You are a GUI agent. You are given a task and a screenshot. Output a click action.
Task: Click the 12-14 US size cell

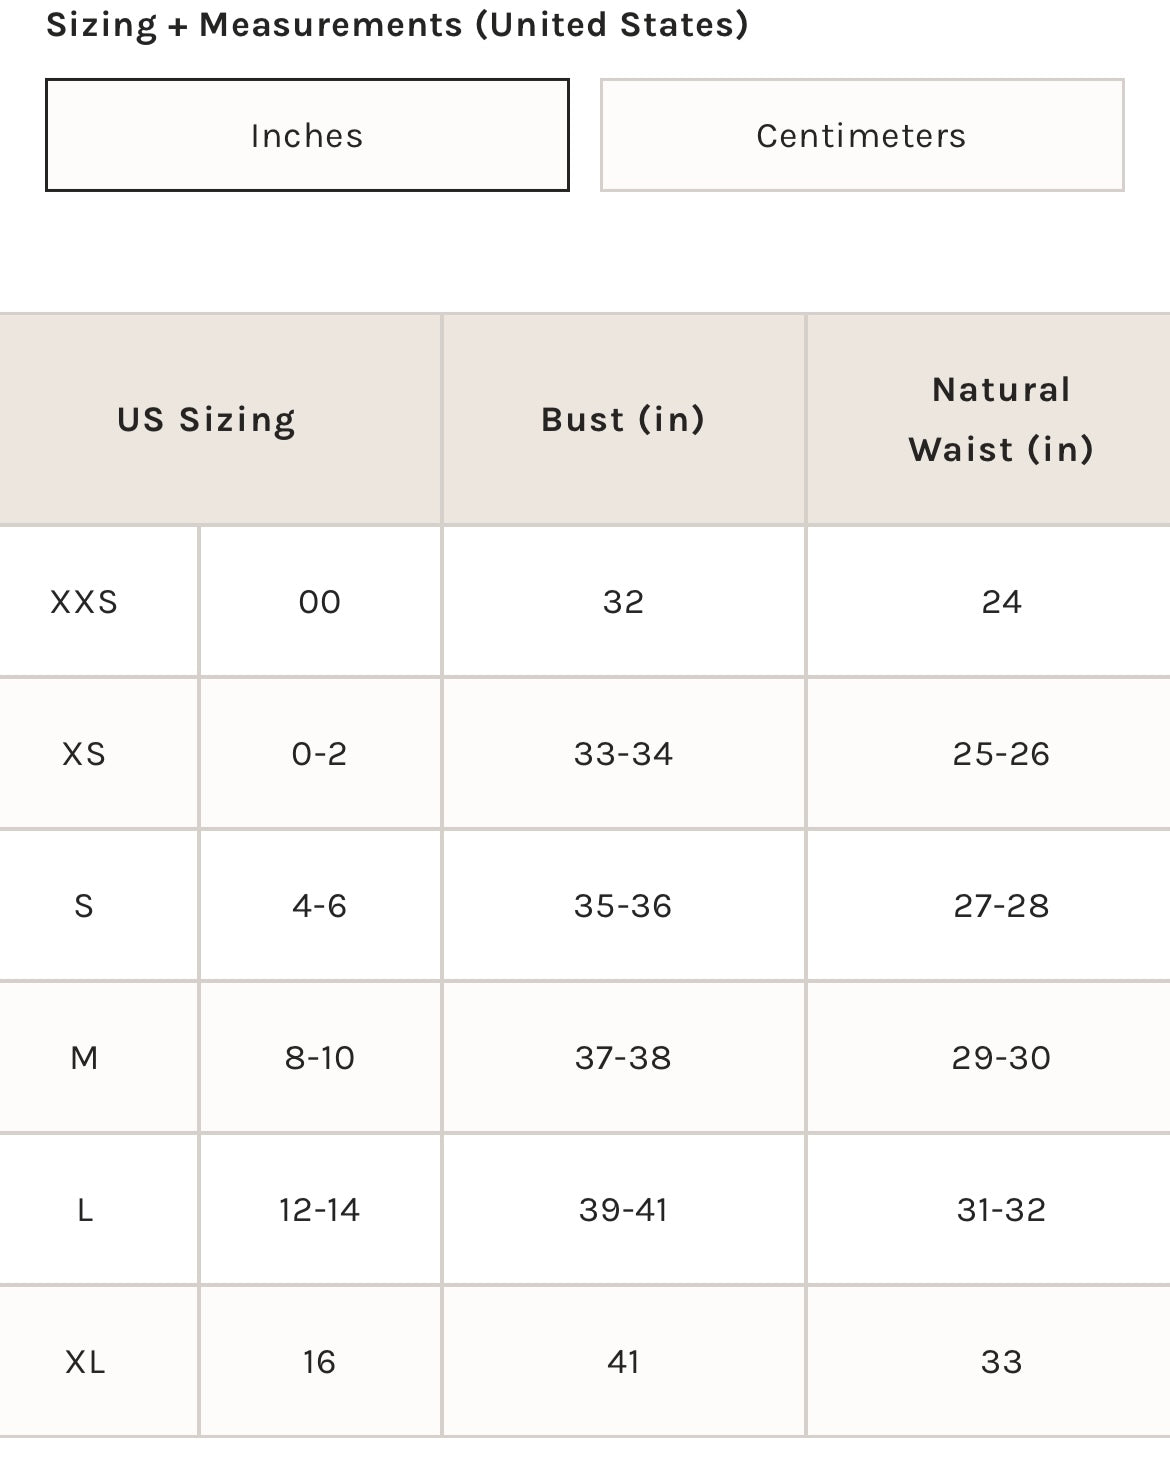(320, 1210)
